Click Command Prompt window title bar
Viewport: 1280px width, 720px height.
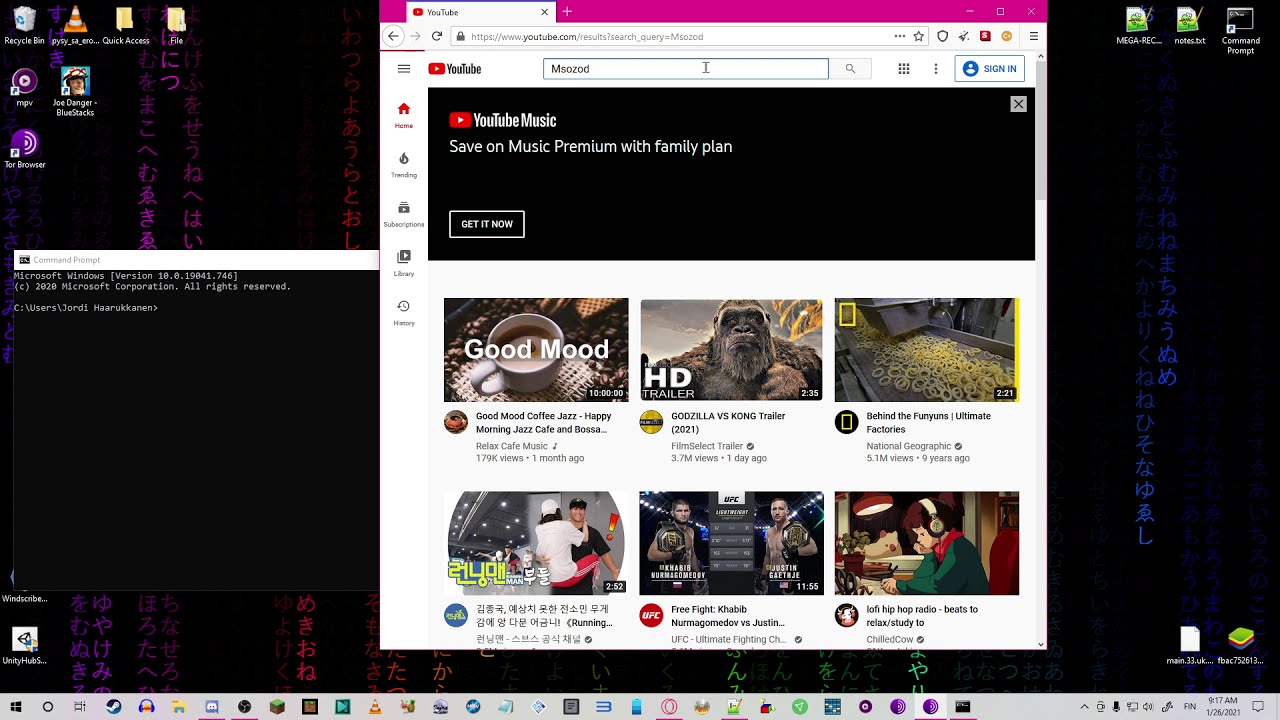tap(196, 260)
